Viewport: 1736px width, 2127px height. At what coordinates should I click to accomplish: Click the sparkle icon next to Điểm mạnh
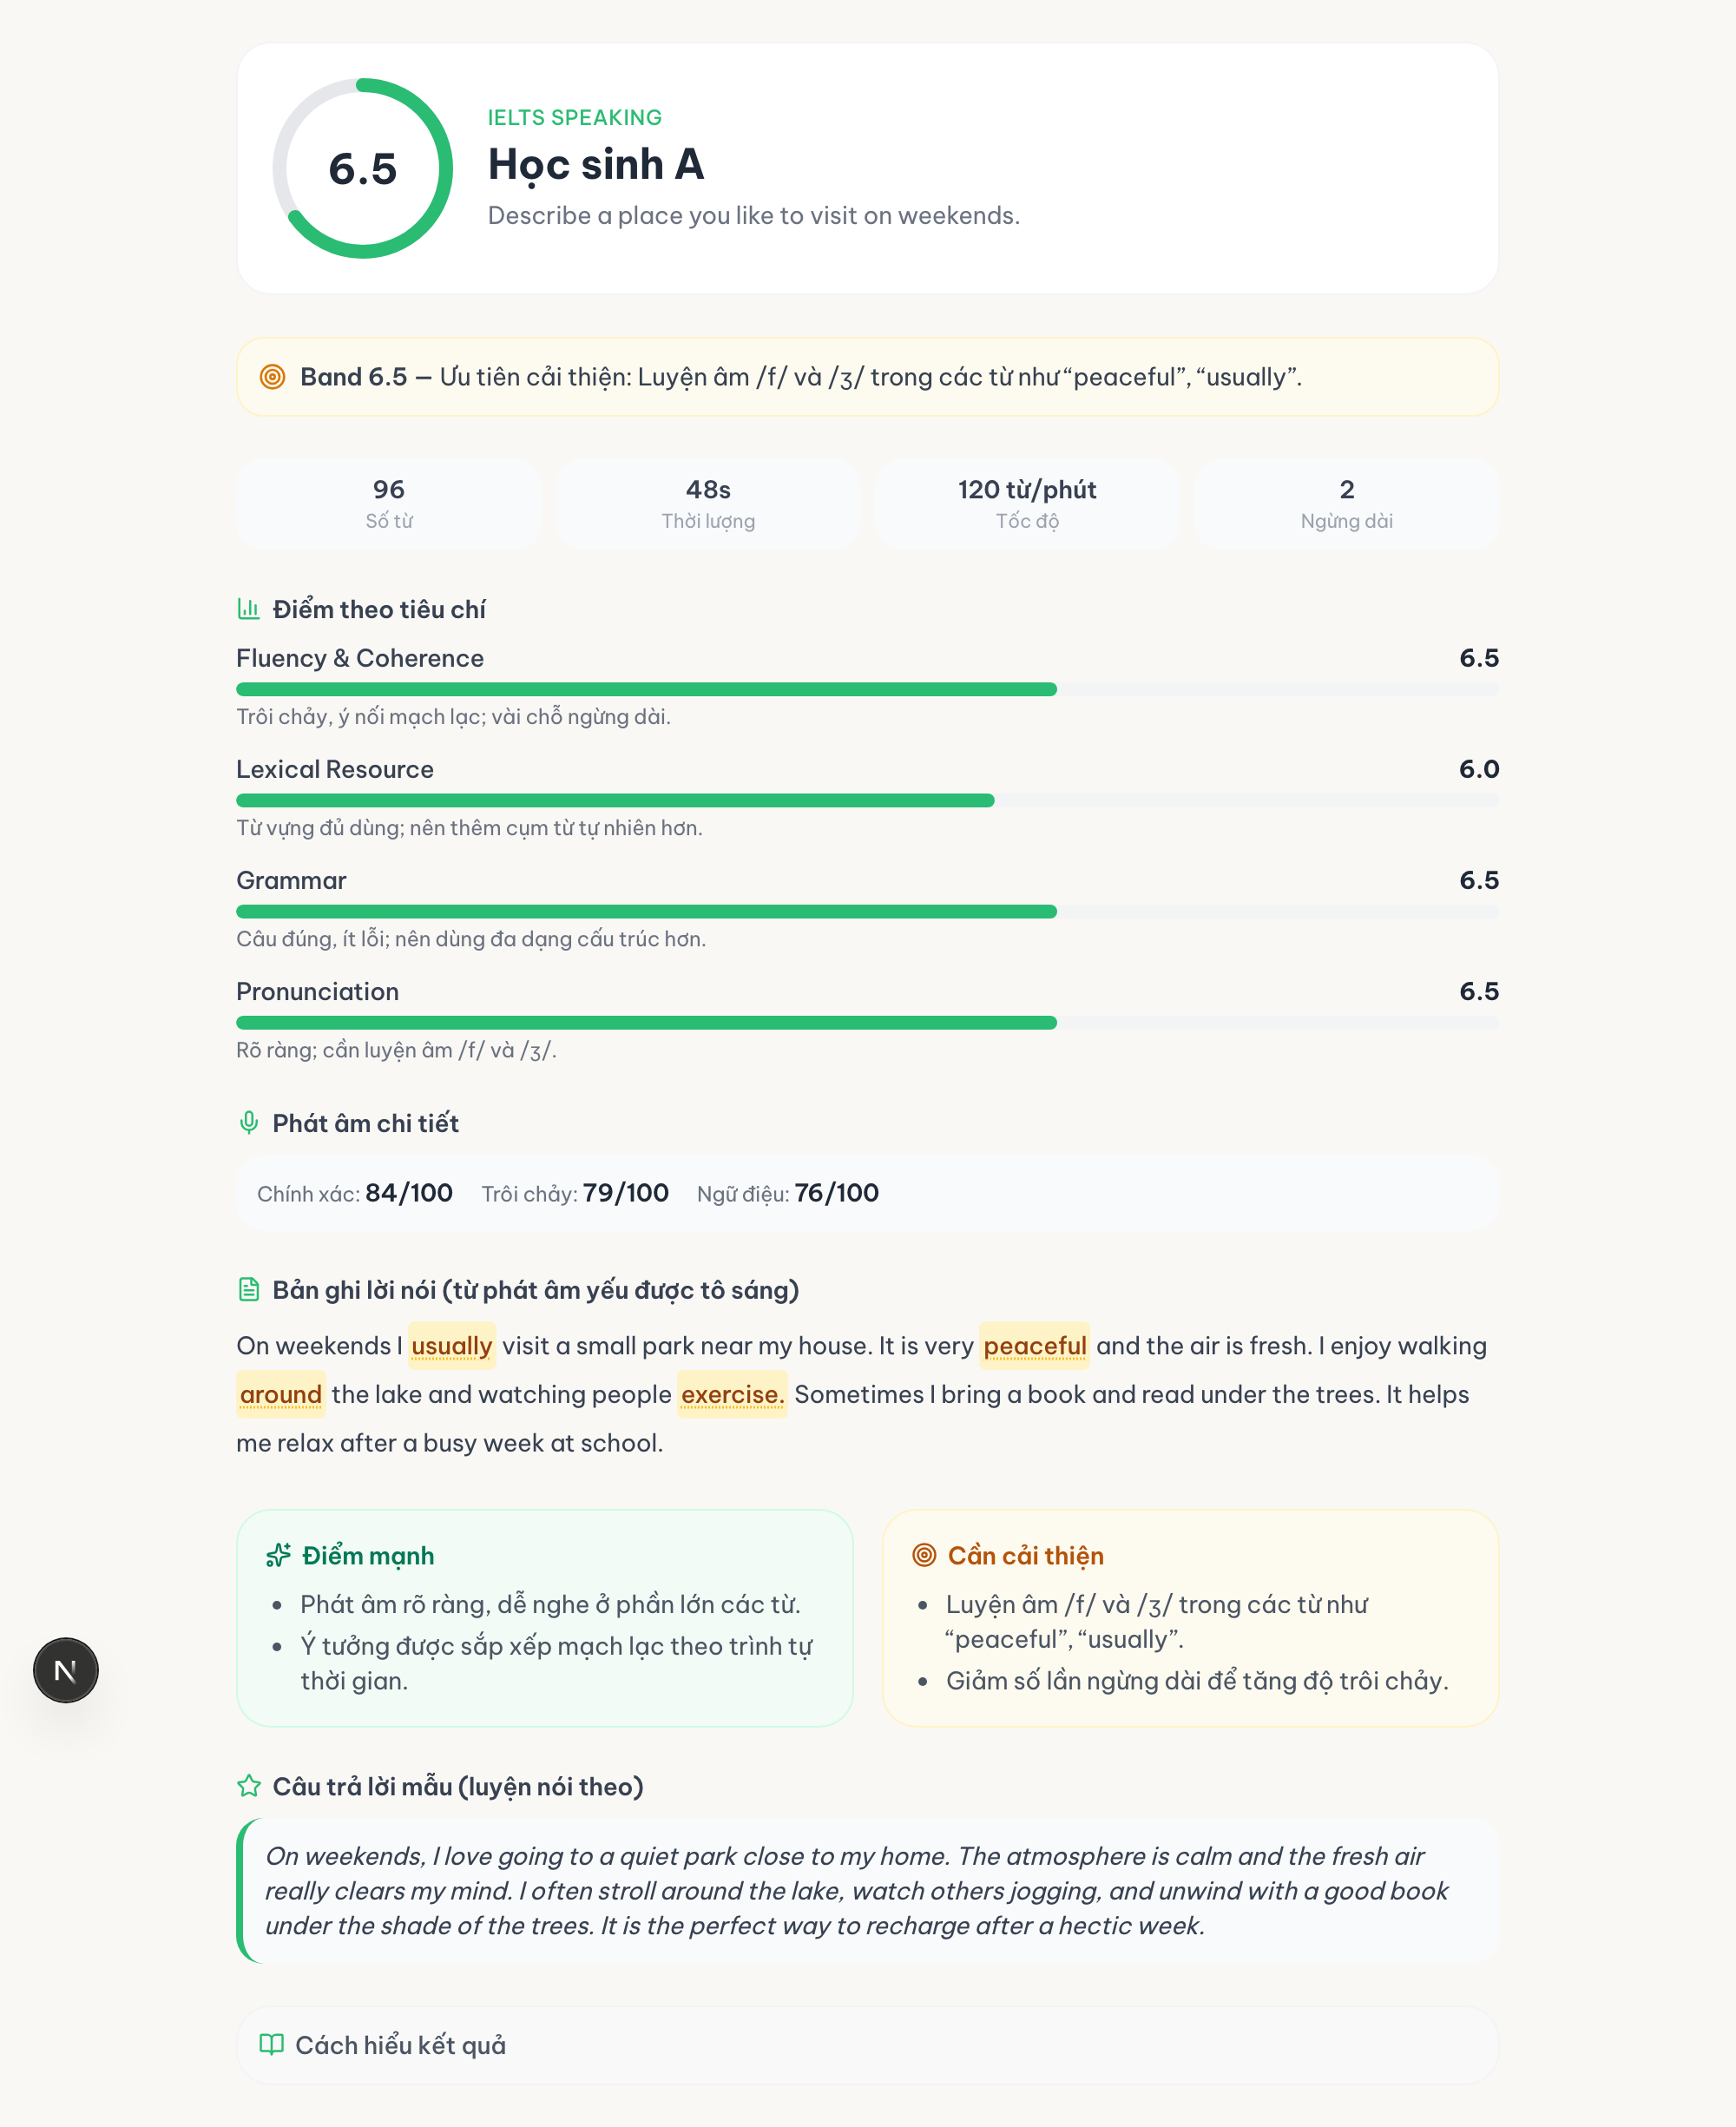pos(278,1555)
